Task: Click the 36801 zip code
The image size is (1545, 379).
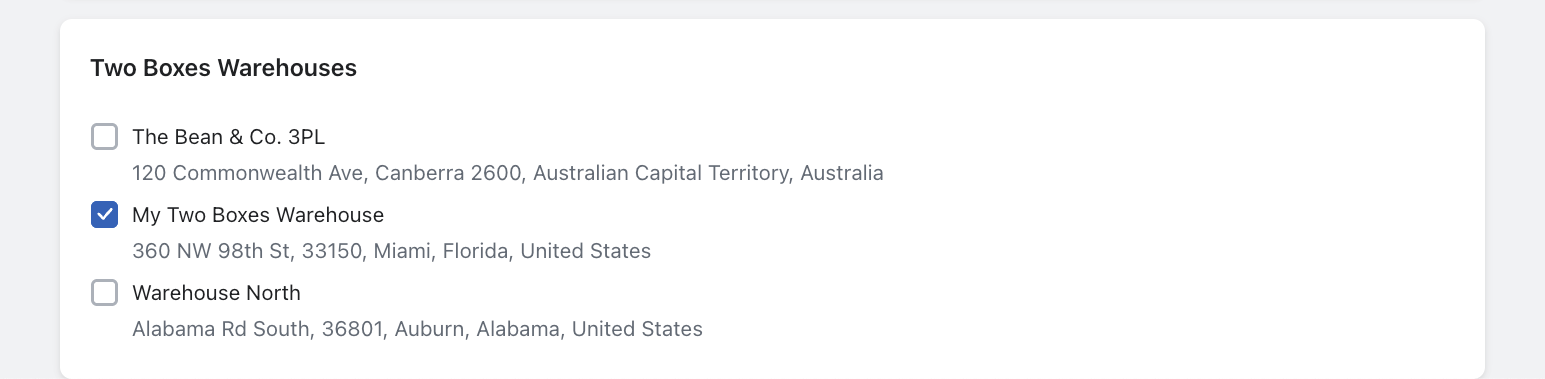Action: (353, 329)
